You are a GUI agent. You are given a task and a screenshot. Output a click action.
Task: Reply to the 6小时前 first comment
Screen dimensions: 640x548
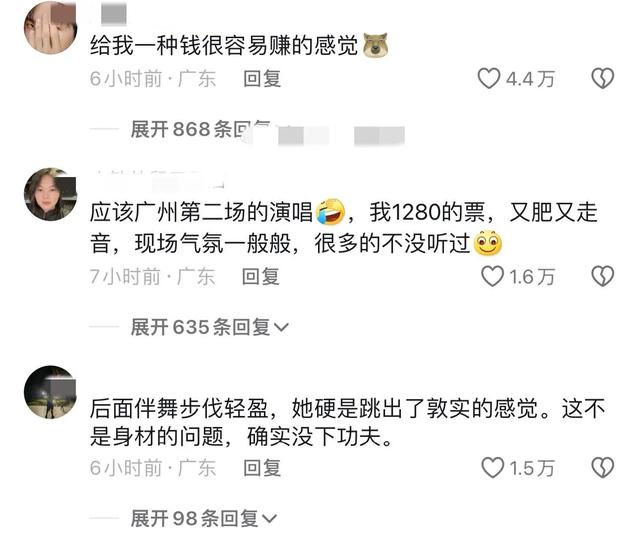[x=262, y=79]
